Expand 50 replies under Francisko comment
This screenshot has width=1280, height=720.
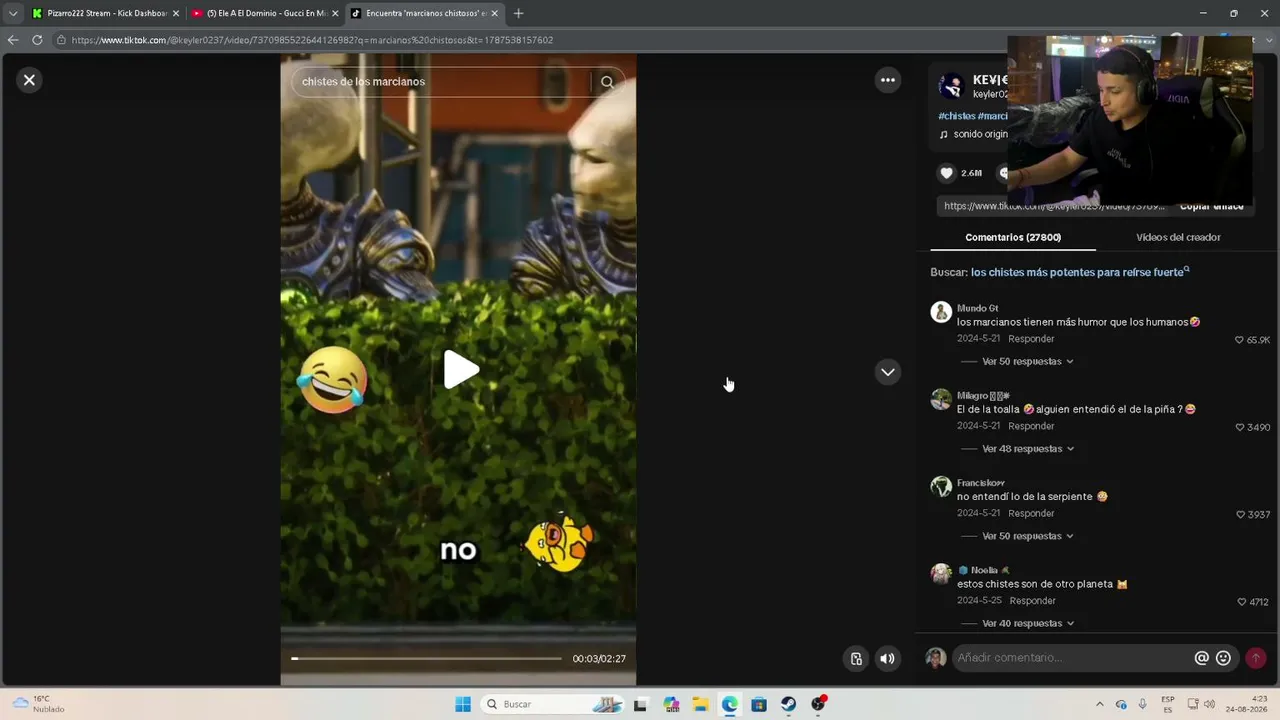coord(1028,536)
